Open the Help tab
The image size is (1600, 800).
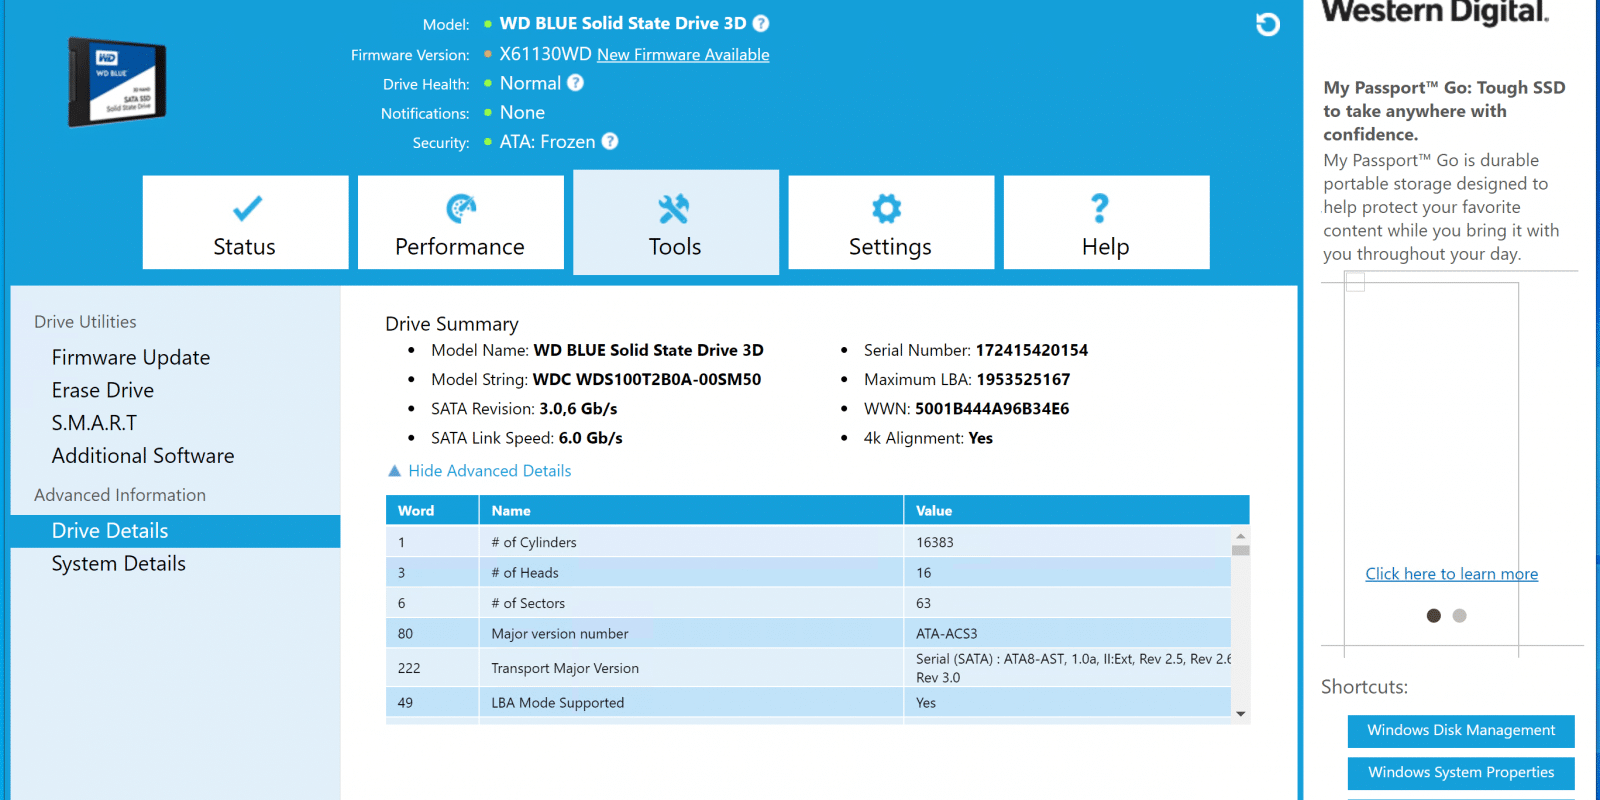(1106, 222)
